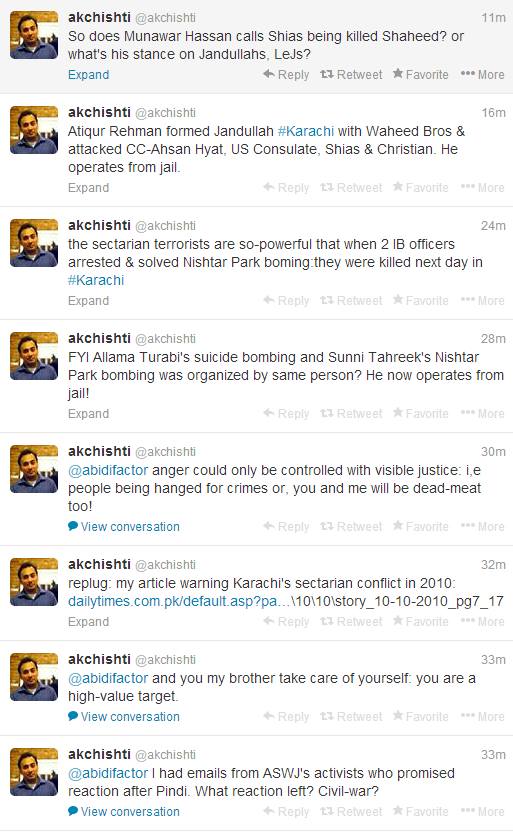
Task: Expand the tweet posted 28m ago
Action: click(x=89, y=414)
